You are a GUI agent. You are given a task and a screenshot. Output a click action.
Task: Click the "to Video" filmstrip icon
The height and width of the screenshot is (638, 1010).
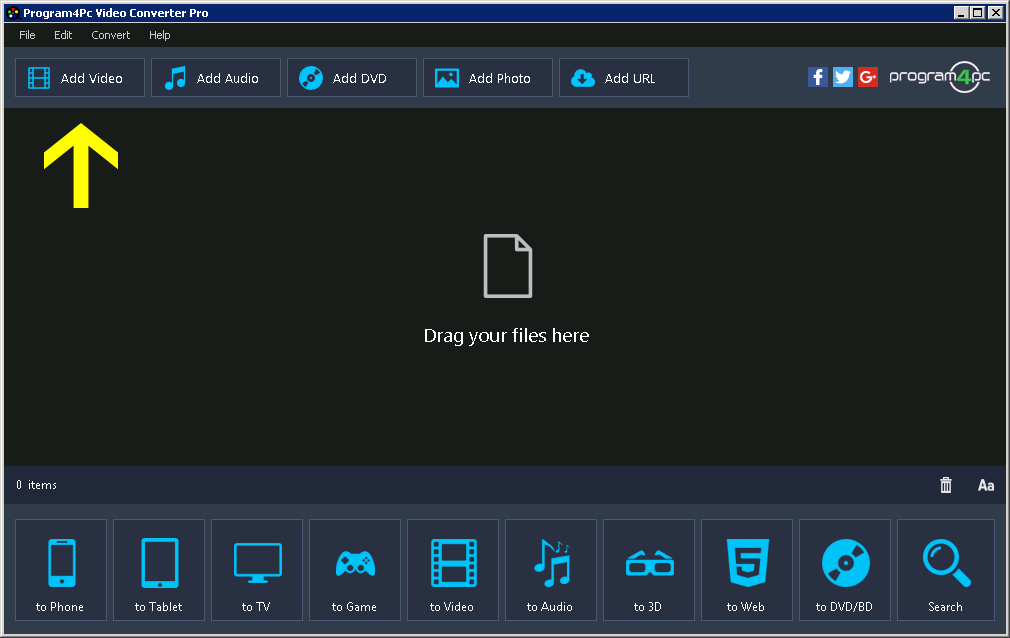tap(452, 570)
